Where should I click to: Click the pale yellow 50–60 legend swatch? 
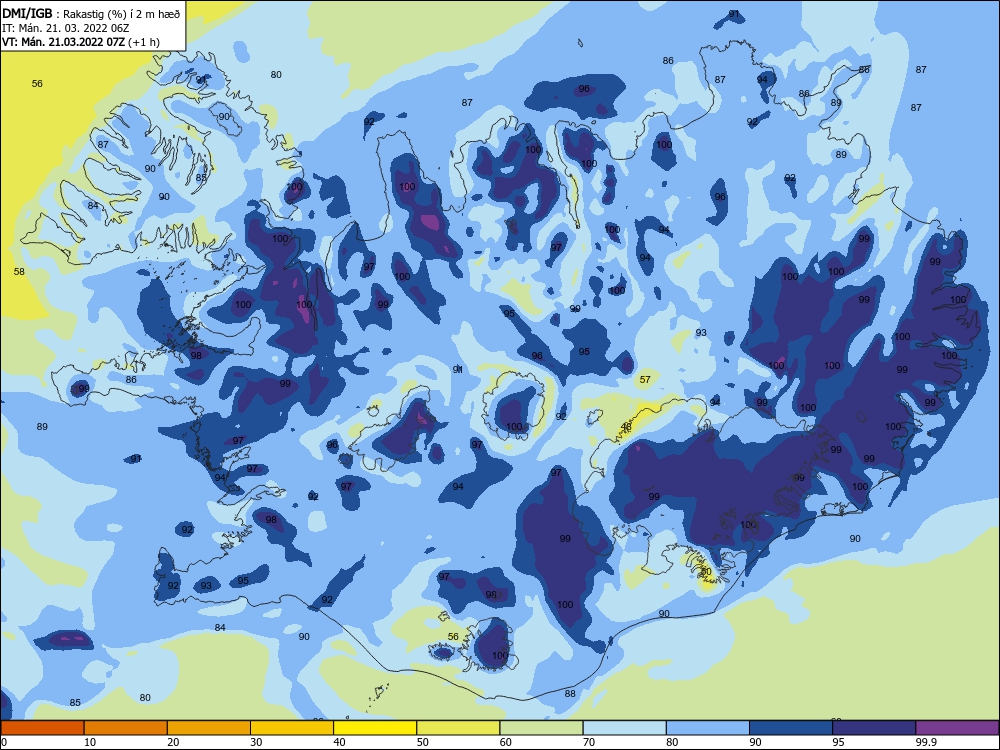(458, 728)
